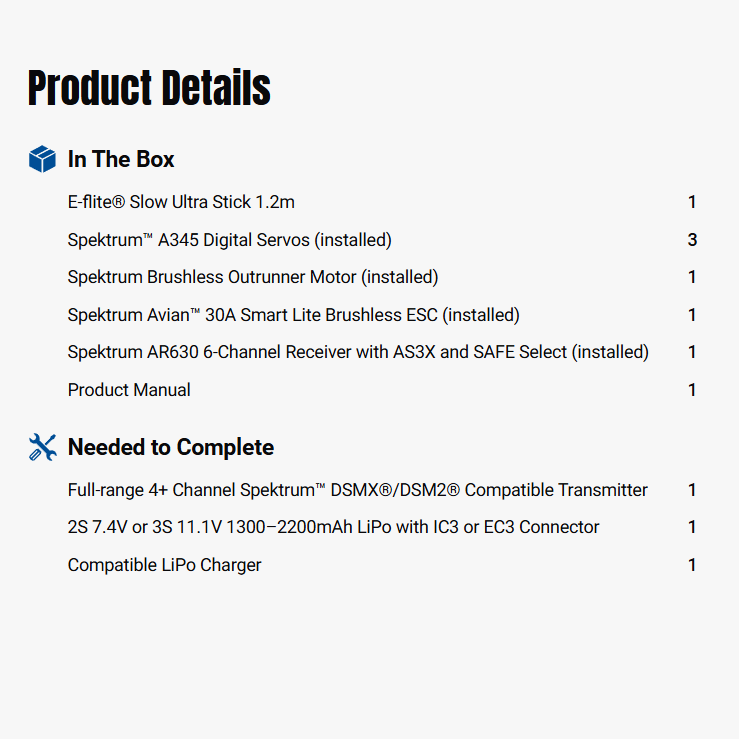
Task: Click E-flite Slow Ultra Stick 1.2m item
Action: [181, 202]
